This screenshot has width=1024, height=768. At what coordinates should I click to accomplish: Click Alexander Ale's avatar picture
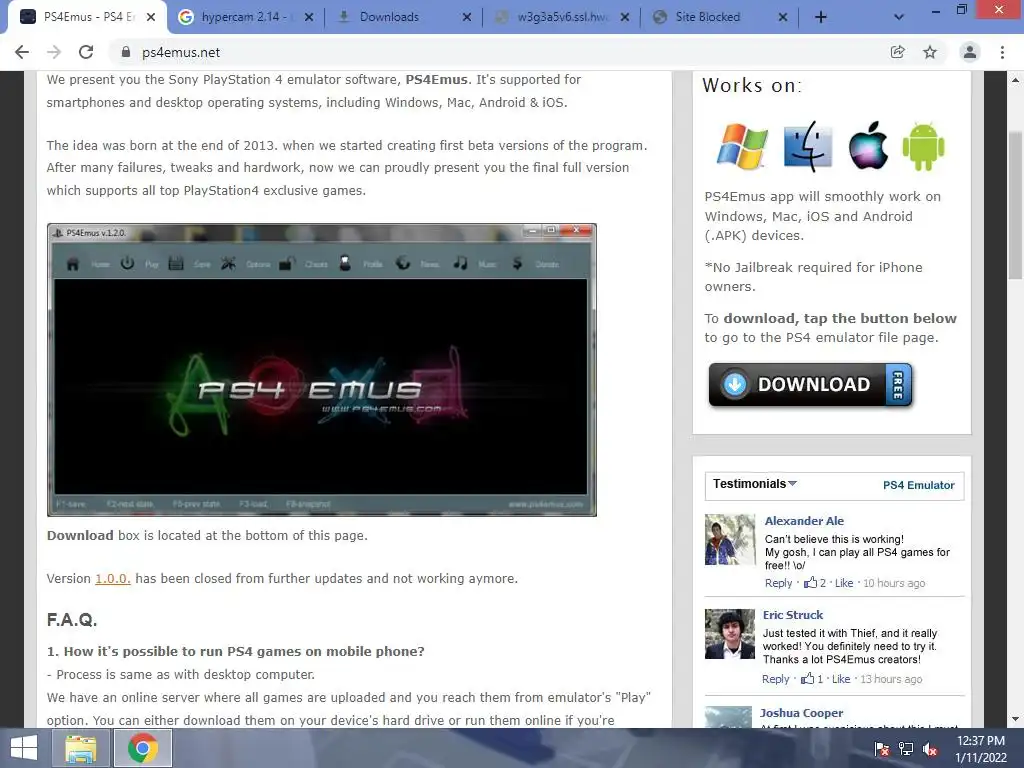tap(729, 539)
